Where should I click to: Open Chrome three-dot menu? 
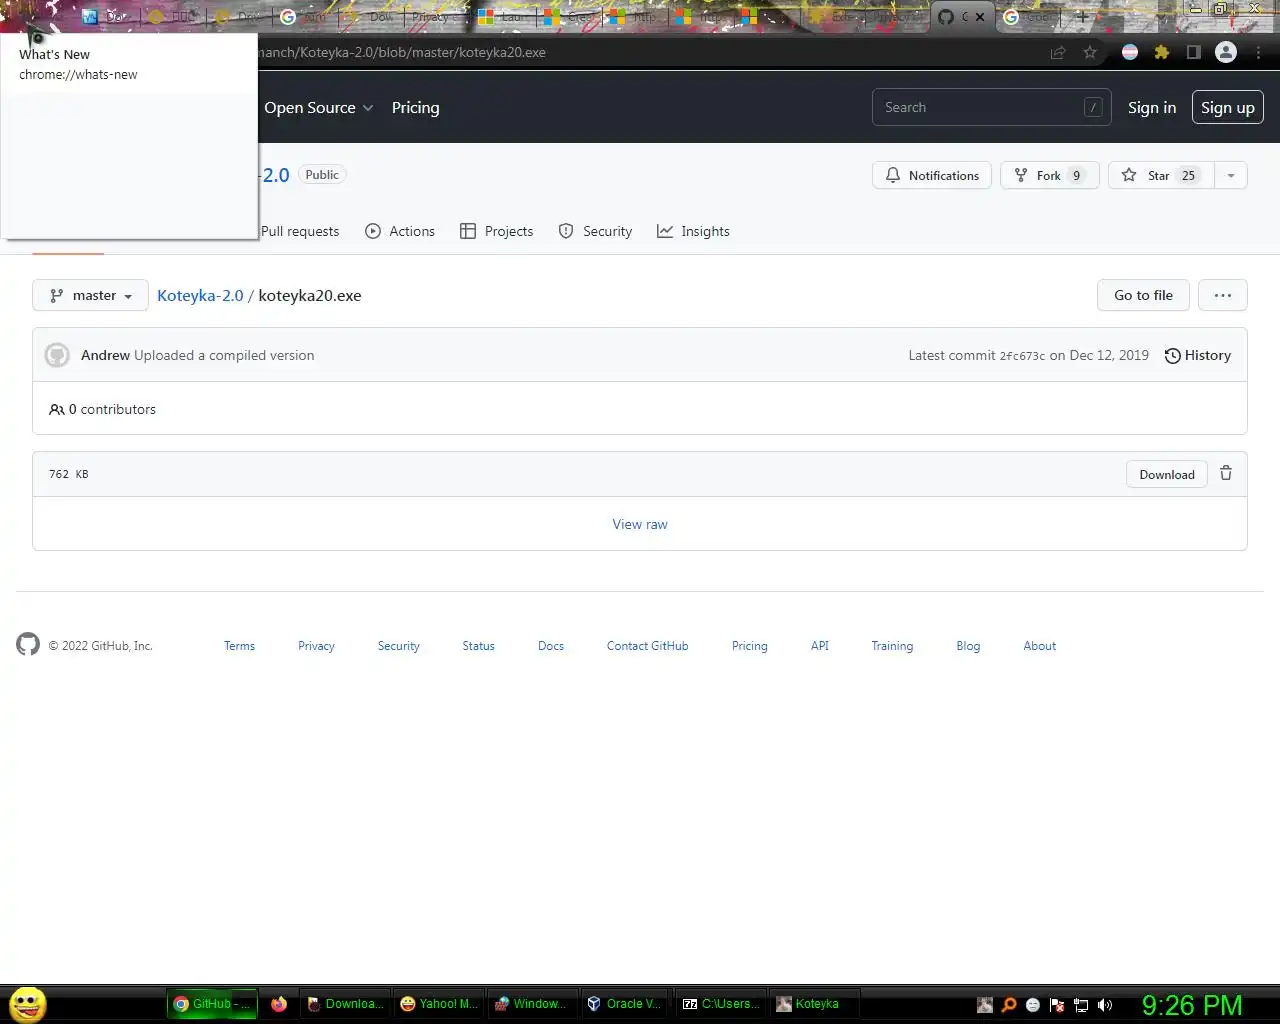click(1258, 52)
